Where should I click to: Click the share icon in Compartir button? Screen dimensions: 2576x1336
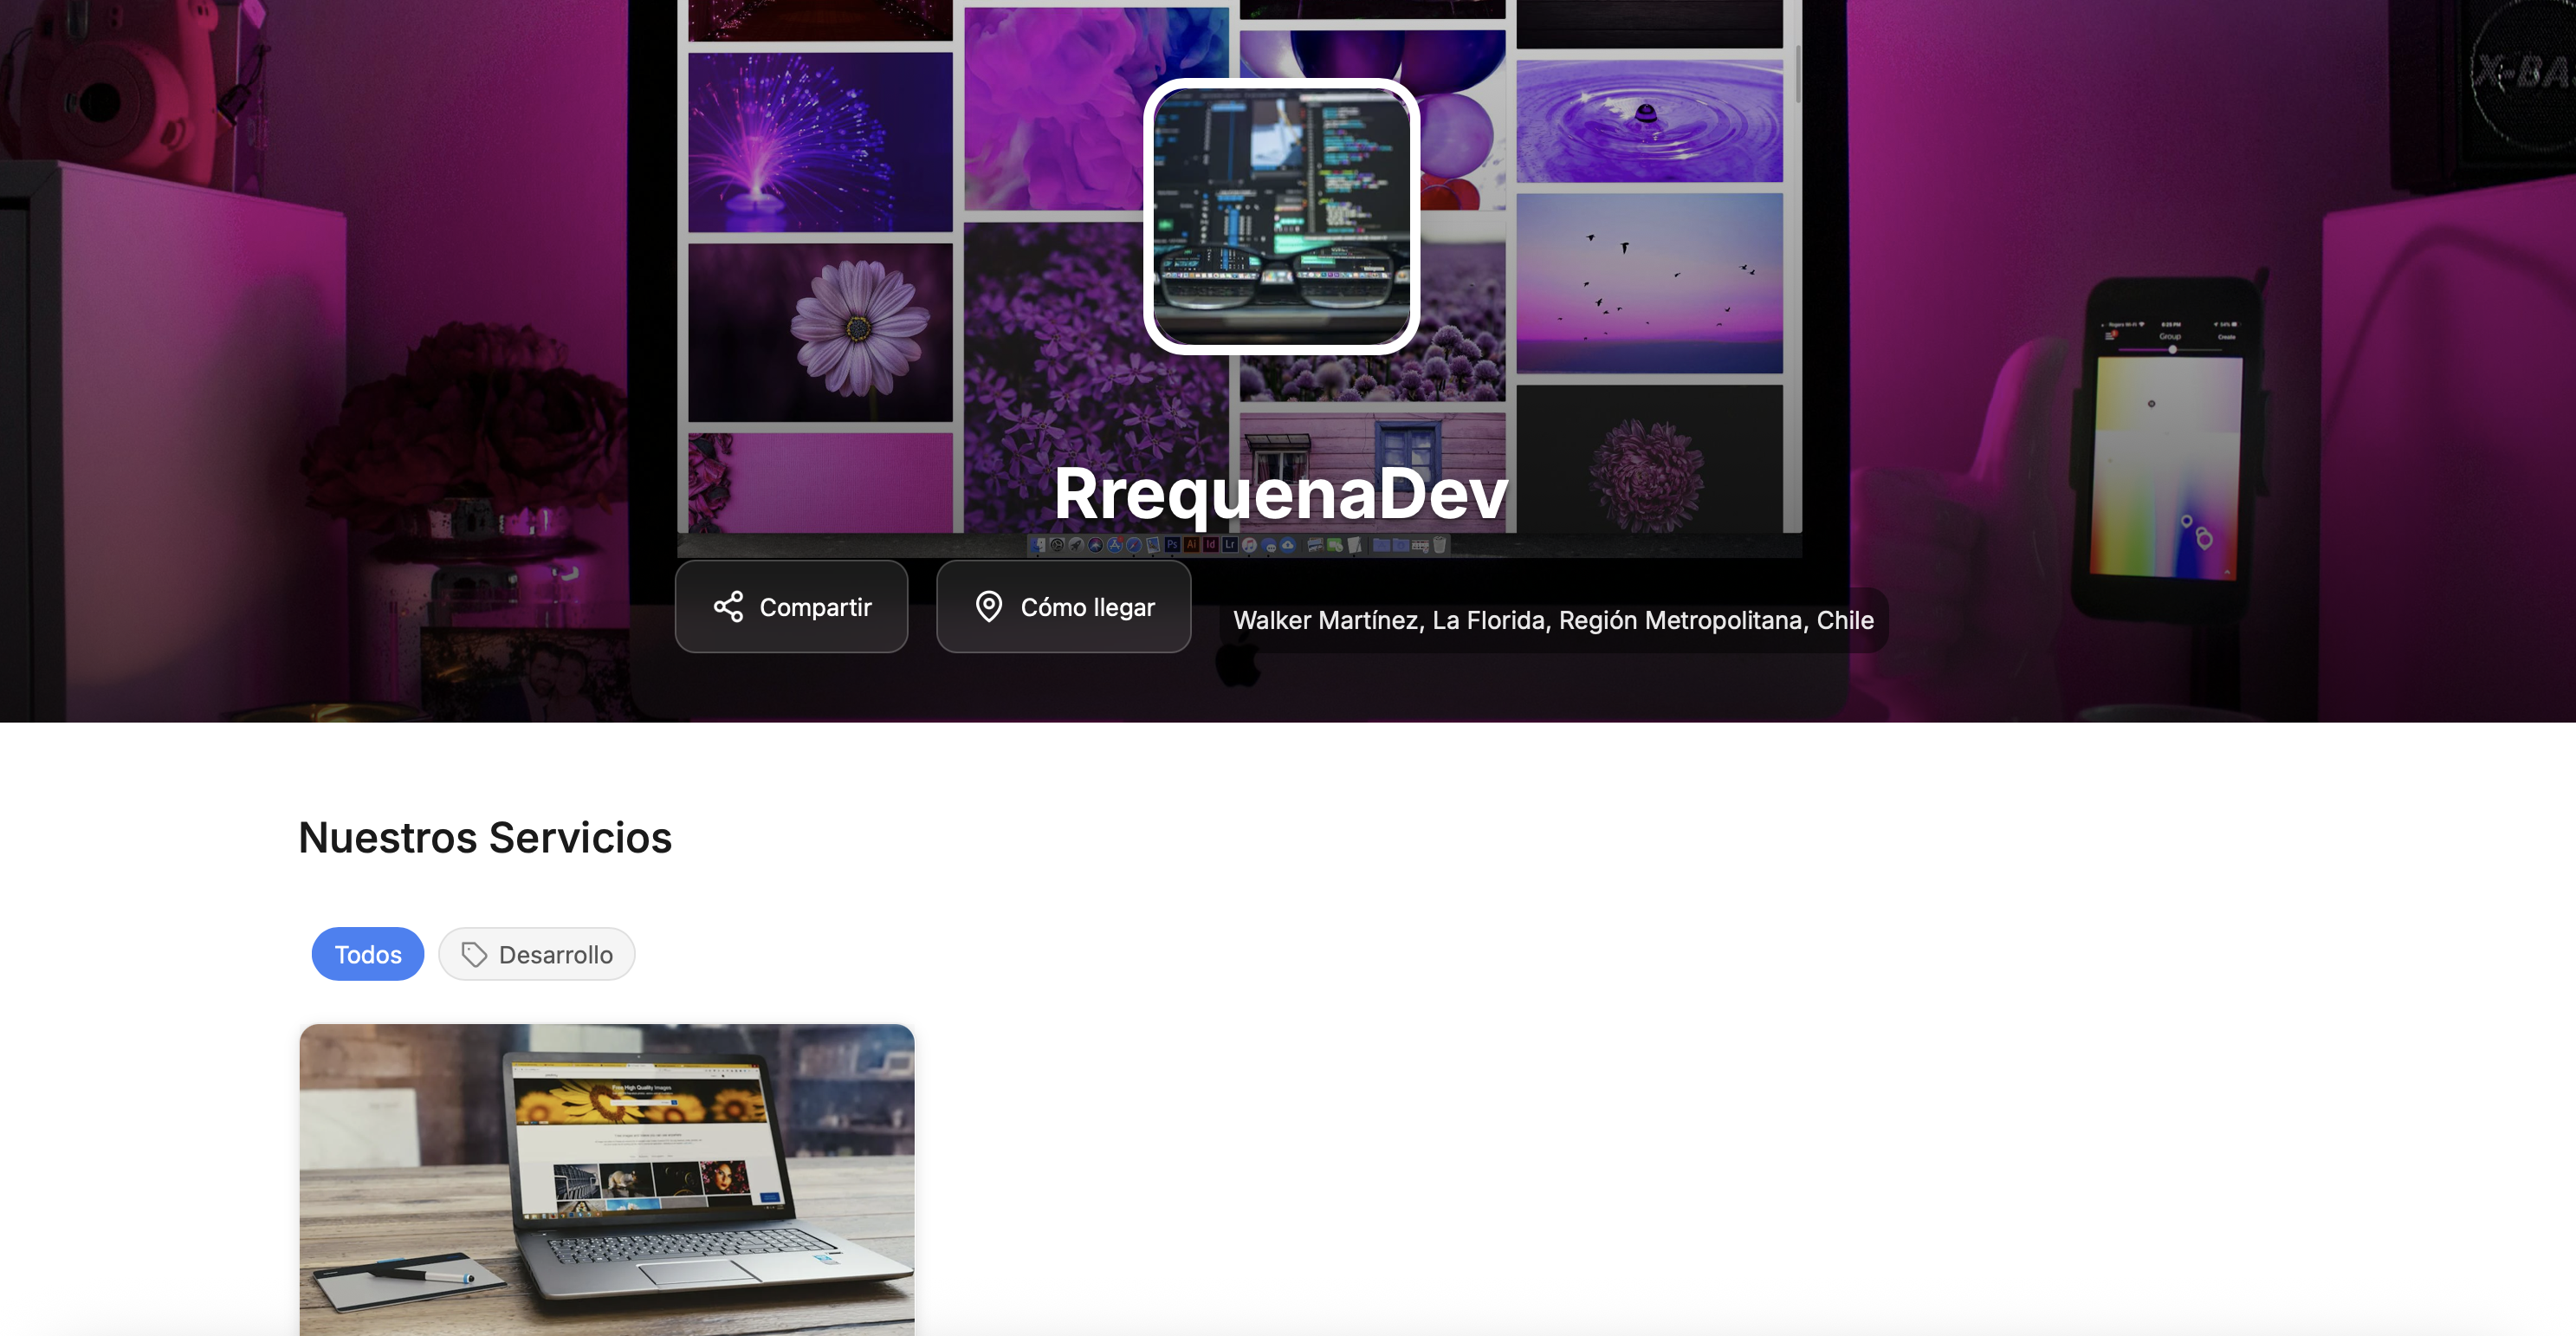point(728,606)
